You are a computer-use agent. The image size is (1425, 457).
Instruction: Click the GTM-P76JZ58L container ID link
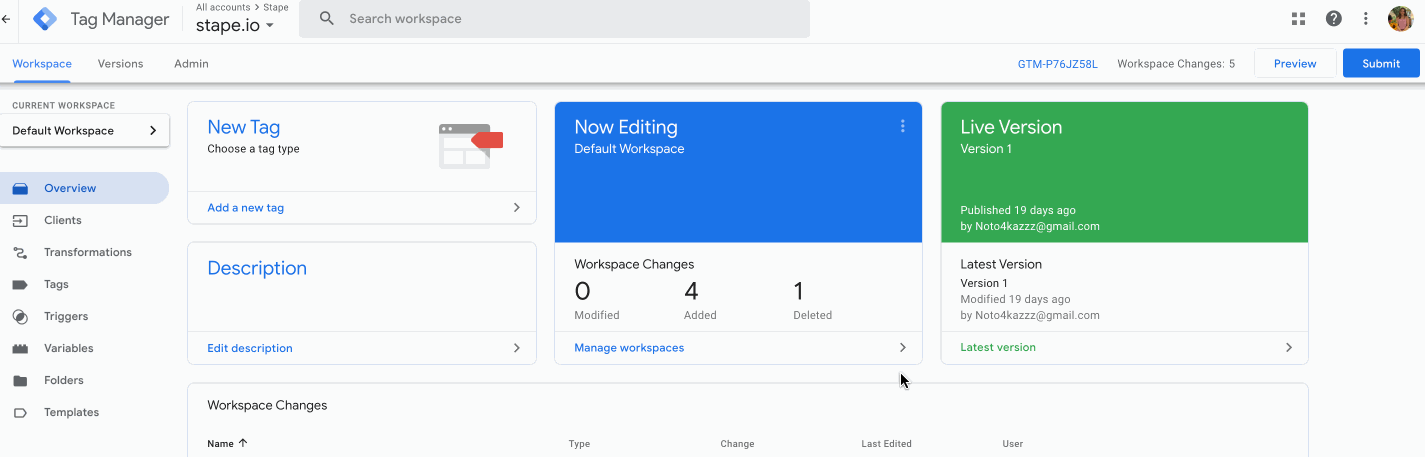click(x=1057, y=64)
